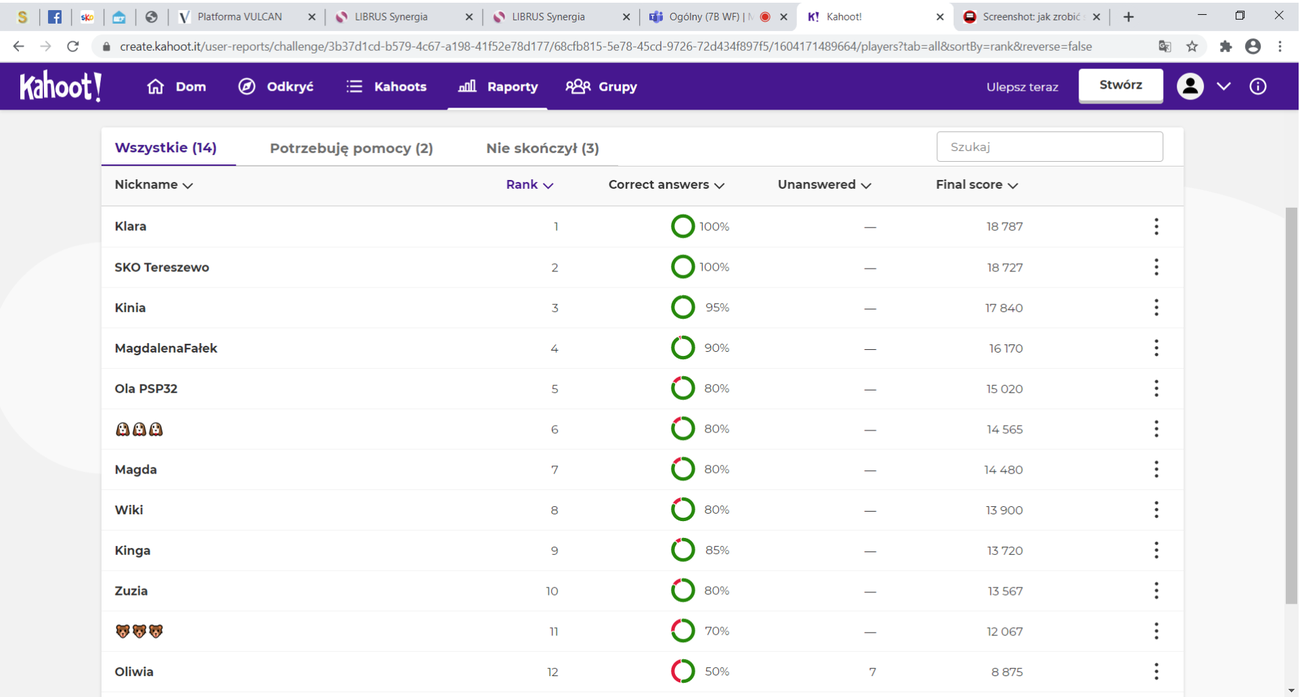Sort the table by Nickname

(x=154, y=185)
